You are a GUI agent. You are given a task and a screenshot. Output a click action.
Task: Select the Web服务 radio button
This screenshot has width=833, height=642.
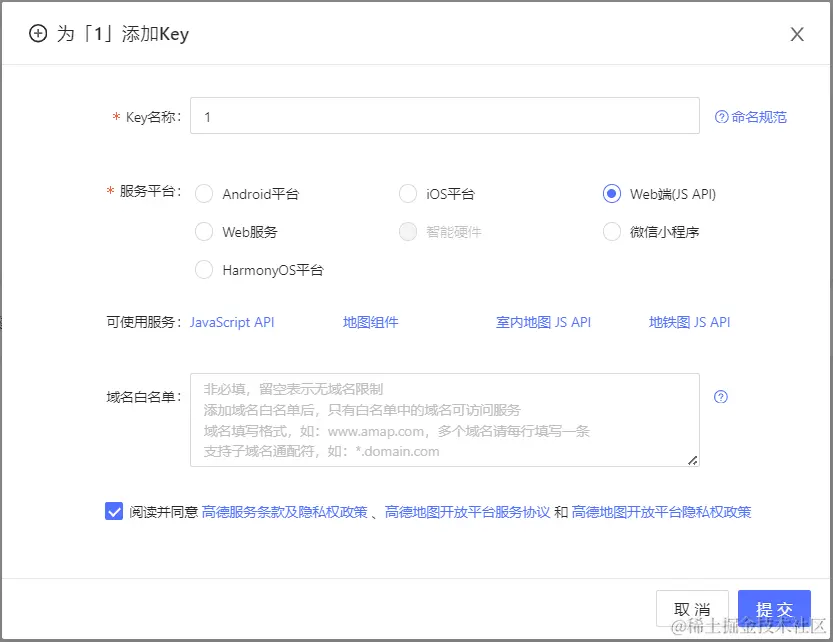[204, 232]
